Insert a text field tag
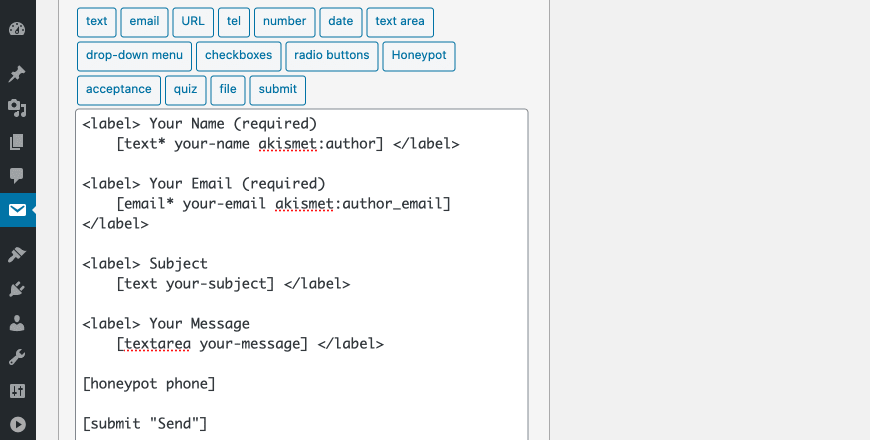Viewport: 870px width, 440px height. (x=97, y=22)
